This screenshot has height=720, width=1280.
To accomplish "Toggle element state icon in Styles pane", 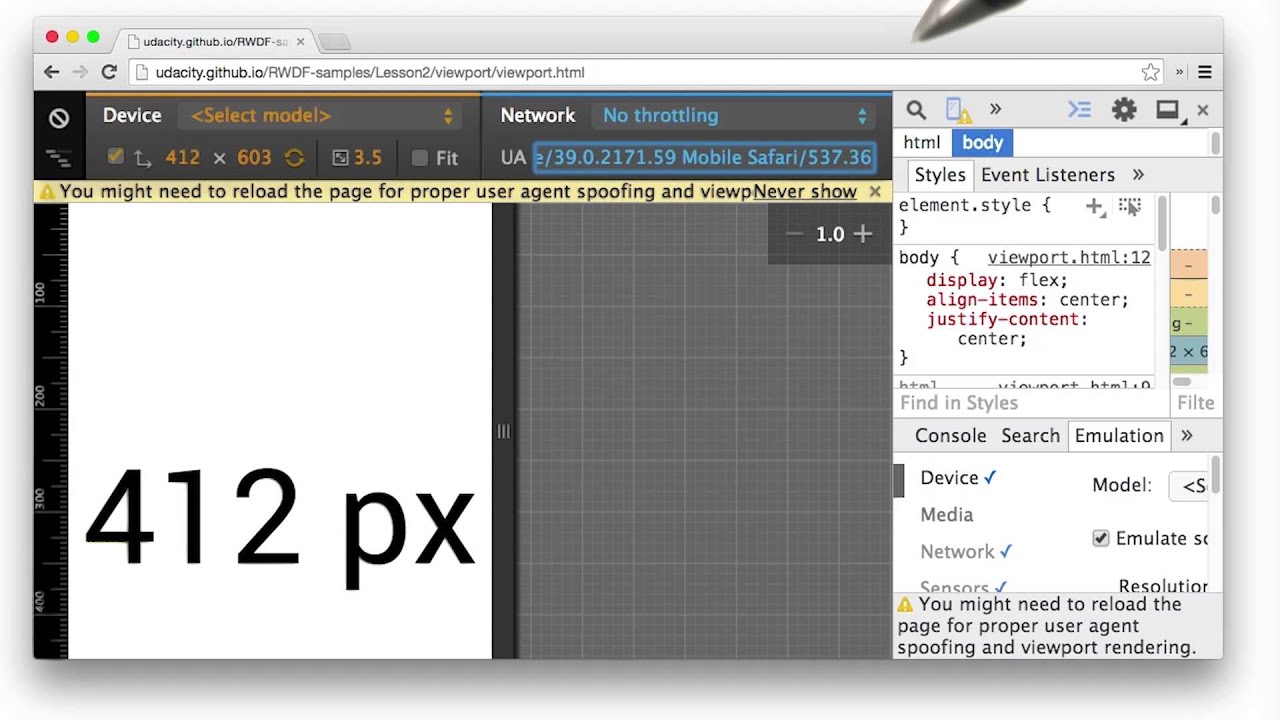I will [1129, 207].
